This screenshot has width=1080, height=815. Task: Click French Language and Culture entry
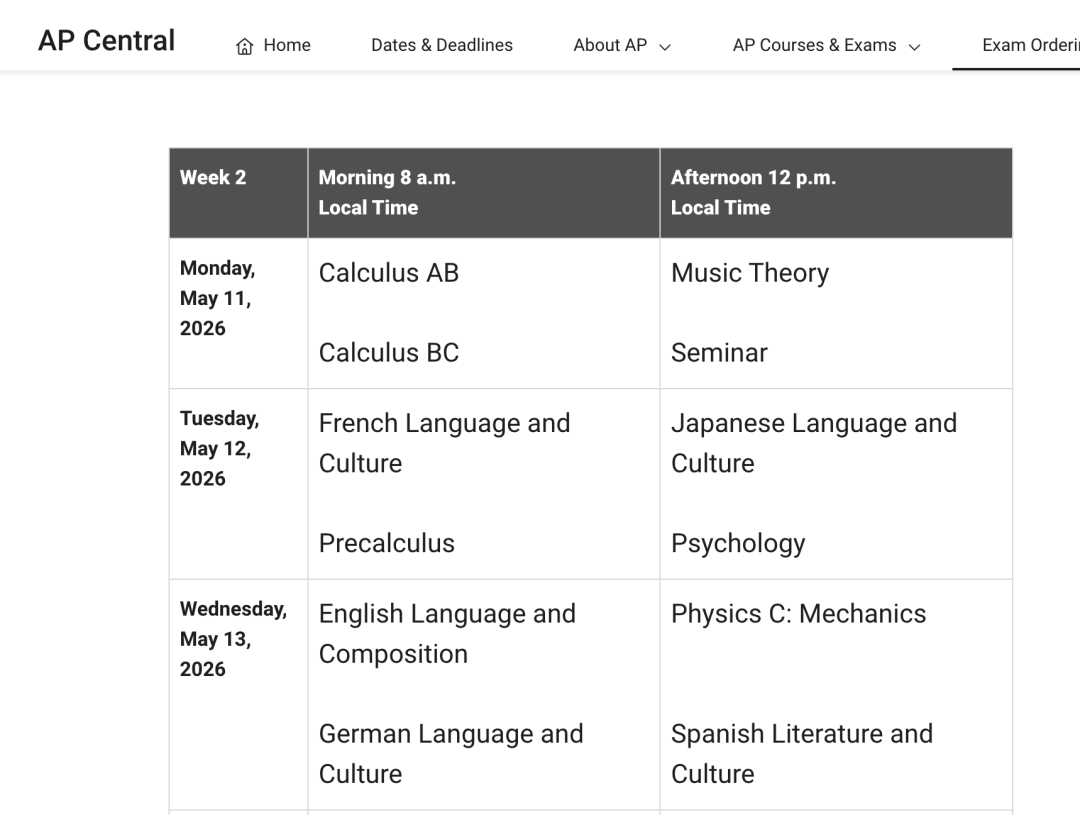pyautogui.click(x=444, y=443)
